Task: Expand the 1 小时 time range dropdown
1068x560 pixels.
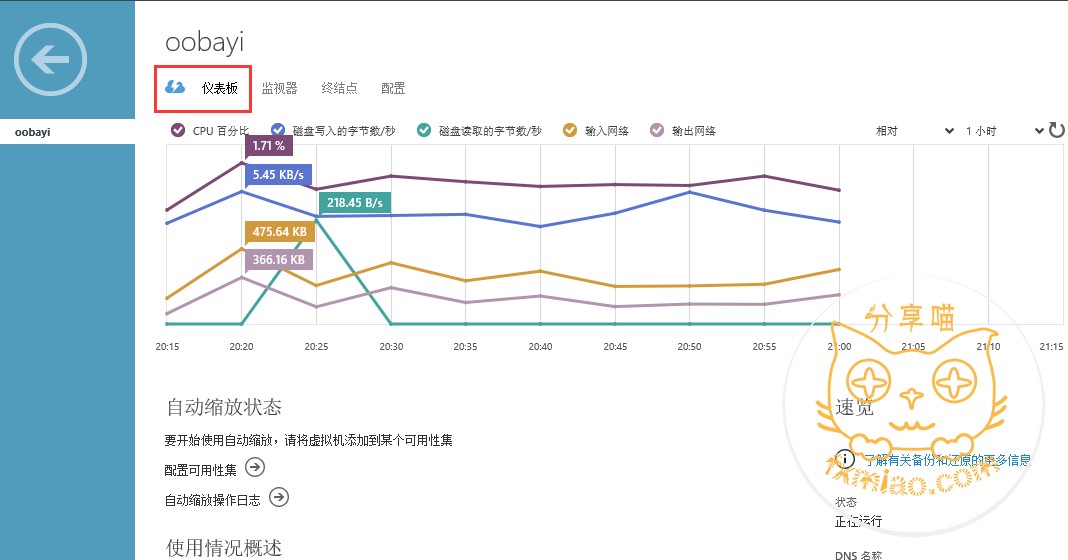Action: point(1003,131)
